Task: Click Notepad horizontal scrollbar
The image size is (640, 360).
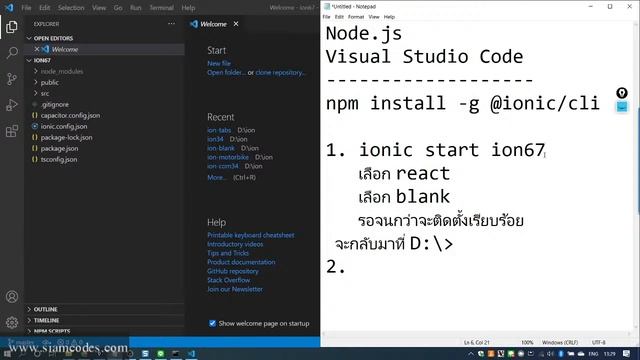Action: pos(478,334)
